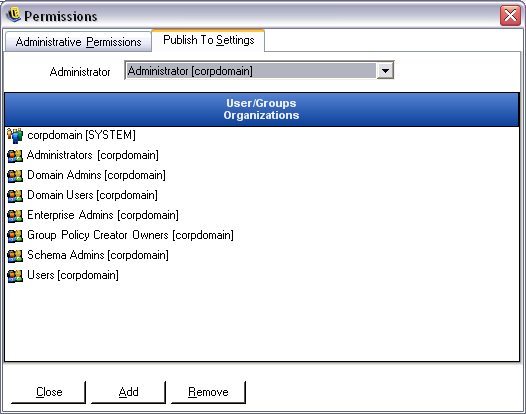Viewport: 526px width, 414px height.
Task: Select Schema Admins [corpdomain] row text
Action: point(98,255)
